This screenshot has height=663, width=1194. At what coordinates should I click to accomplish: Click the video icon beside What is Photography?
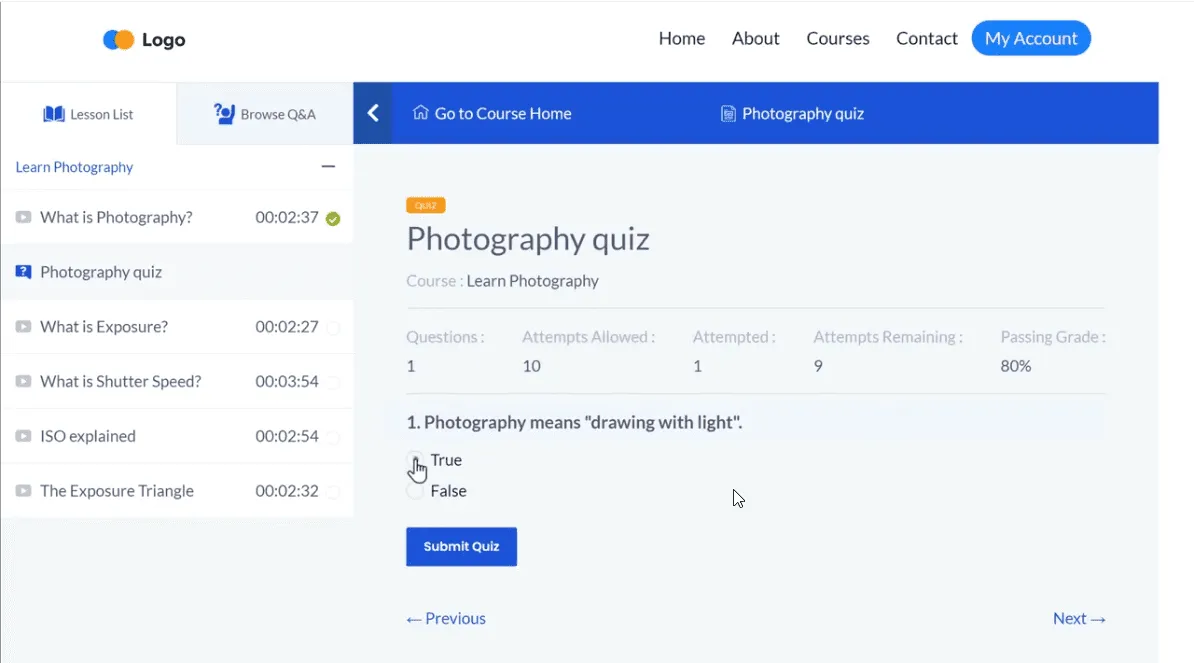[23, 217]
